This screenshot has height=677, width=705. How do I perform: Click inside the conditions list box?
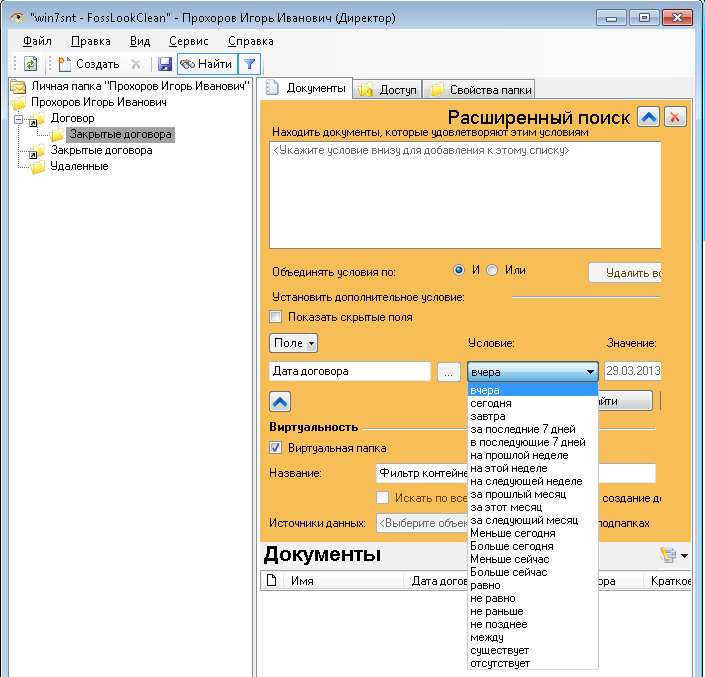coord(465,195)
